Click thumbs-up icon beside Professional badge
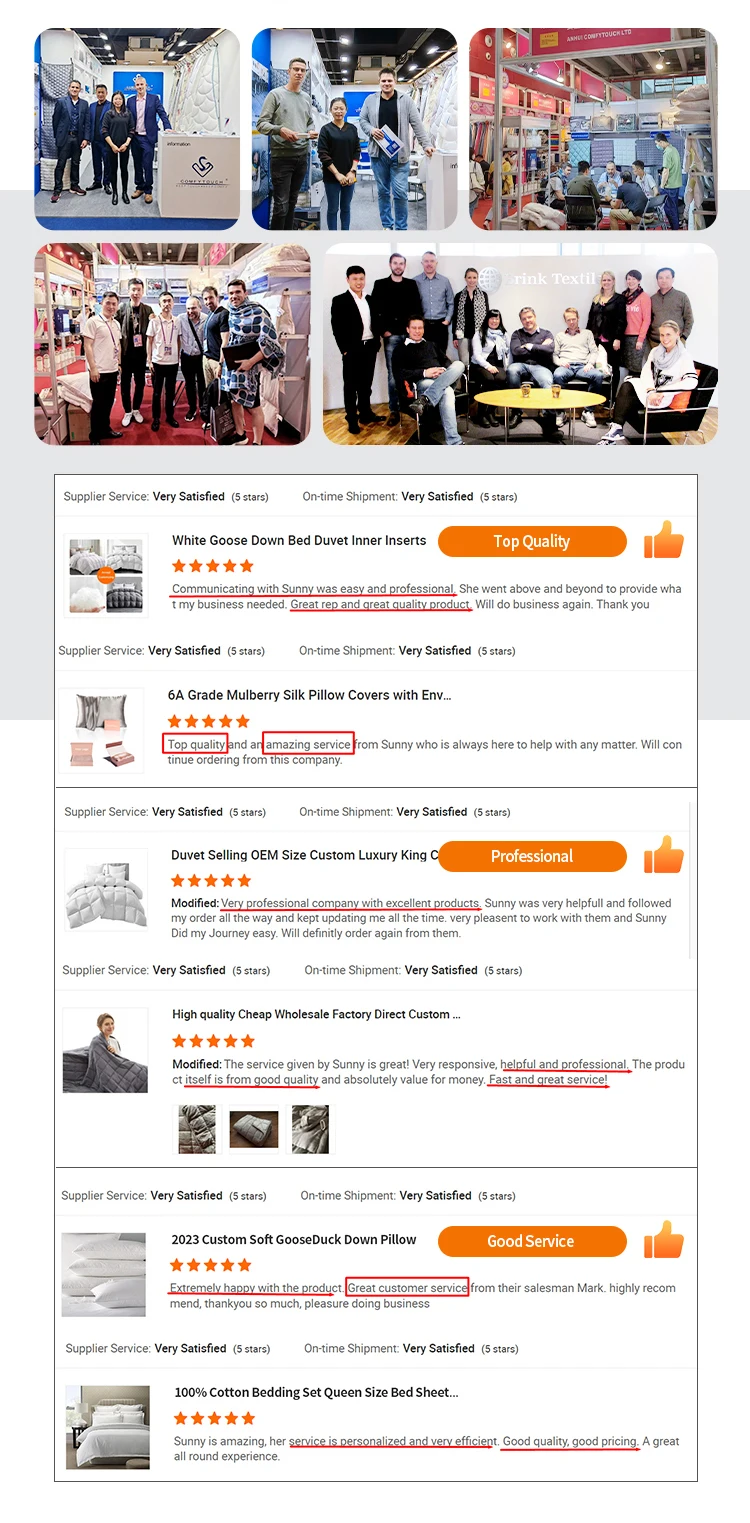Viewport: 750px width, 1523px height. 664,855
